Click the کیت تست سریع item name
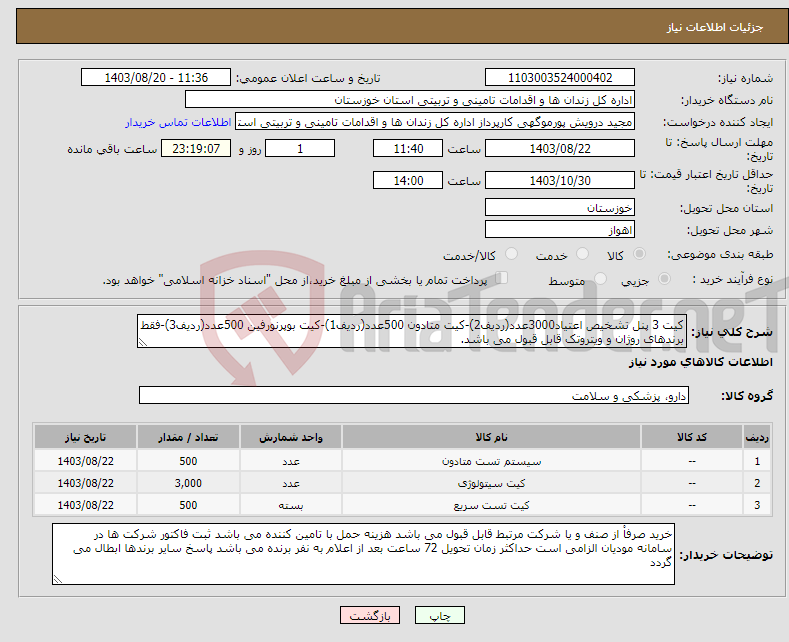This screenshot has width=789, height=642. point(491,506)
